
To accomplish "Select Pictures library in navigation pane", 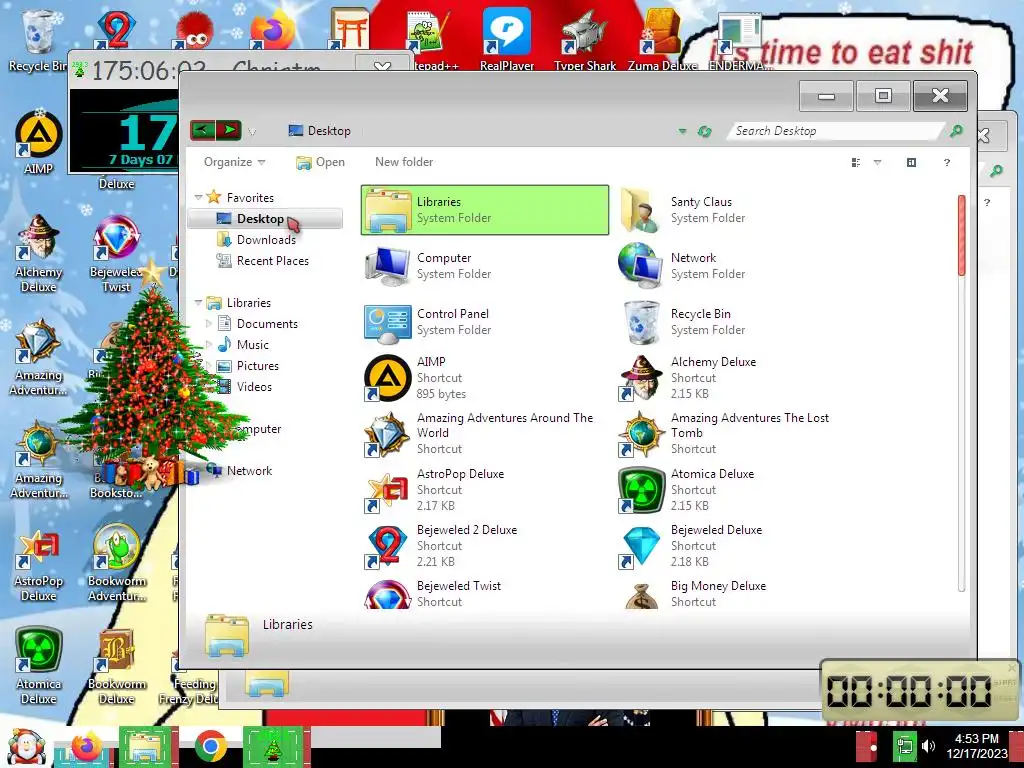I will (x=248, y=366).
